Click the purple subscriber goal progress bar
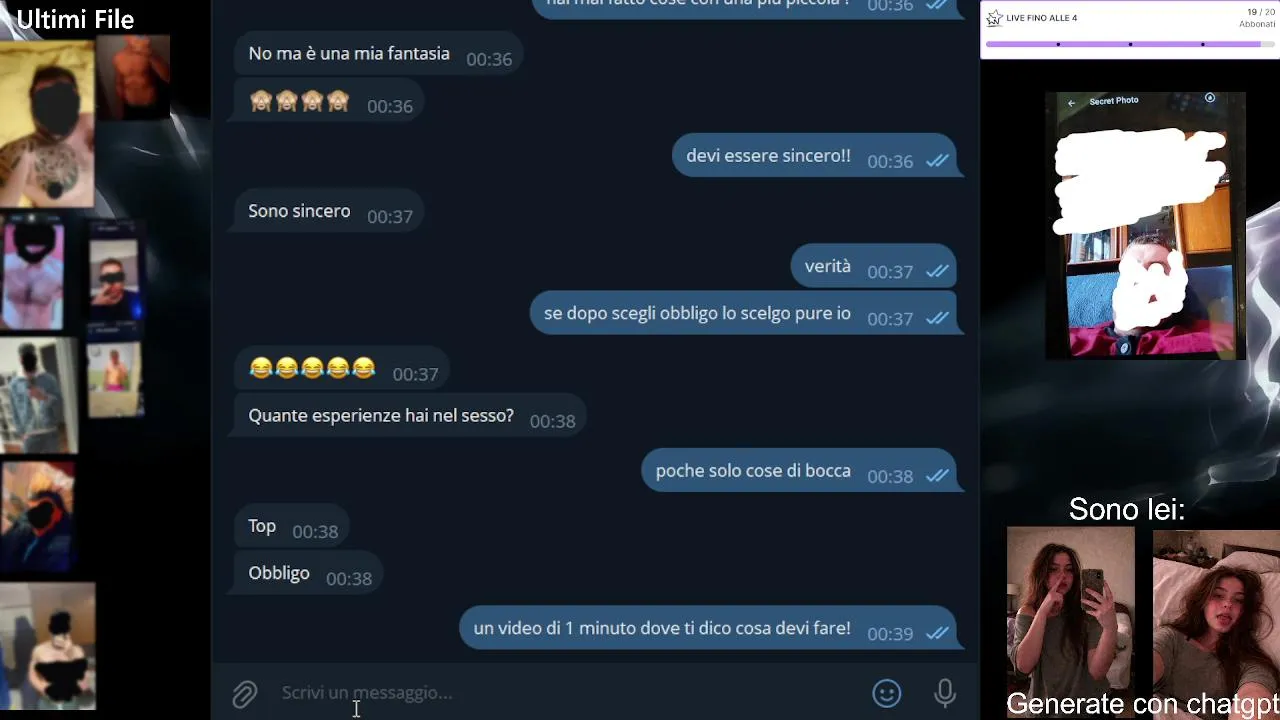 coord(1130,44)
